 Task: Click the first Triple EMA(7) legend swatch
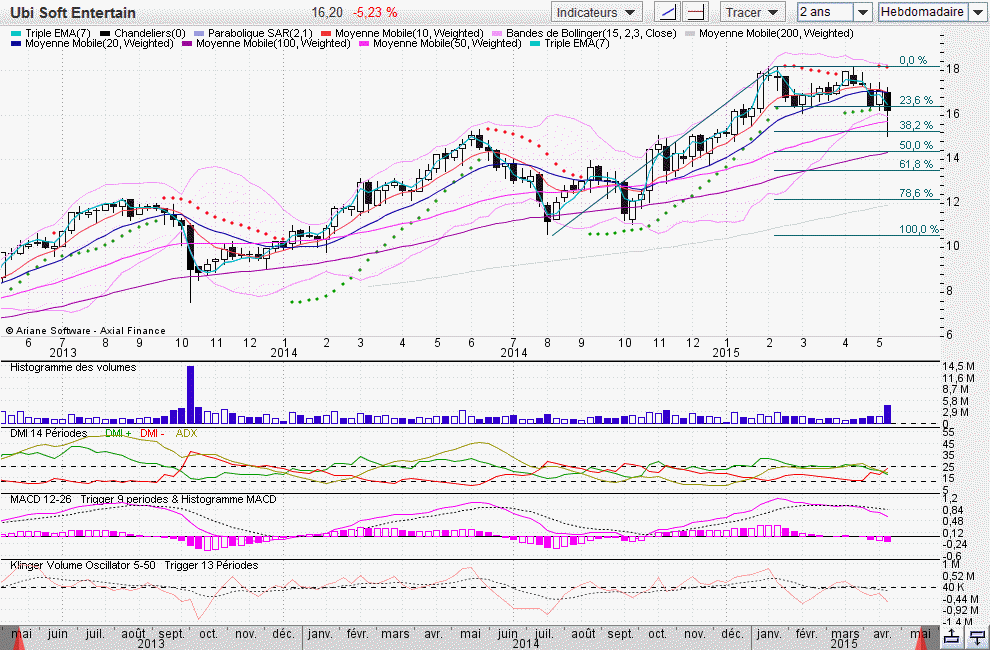pos(16,33)
